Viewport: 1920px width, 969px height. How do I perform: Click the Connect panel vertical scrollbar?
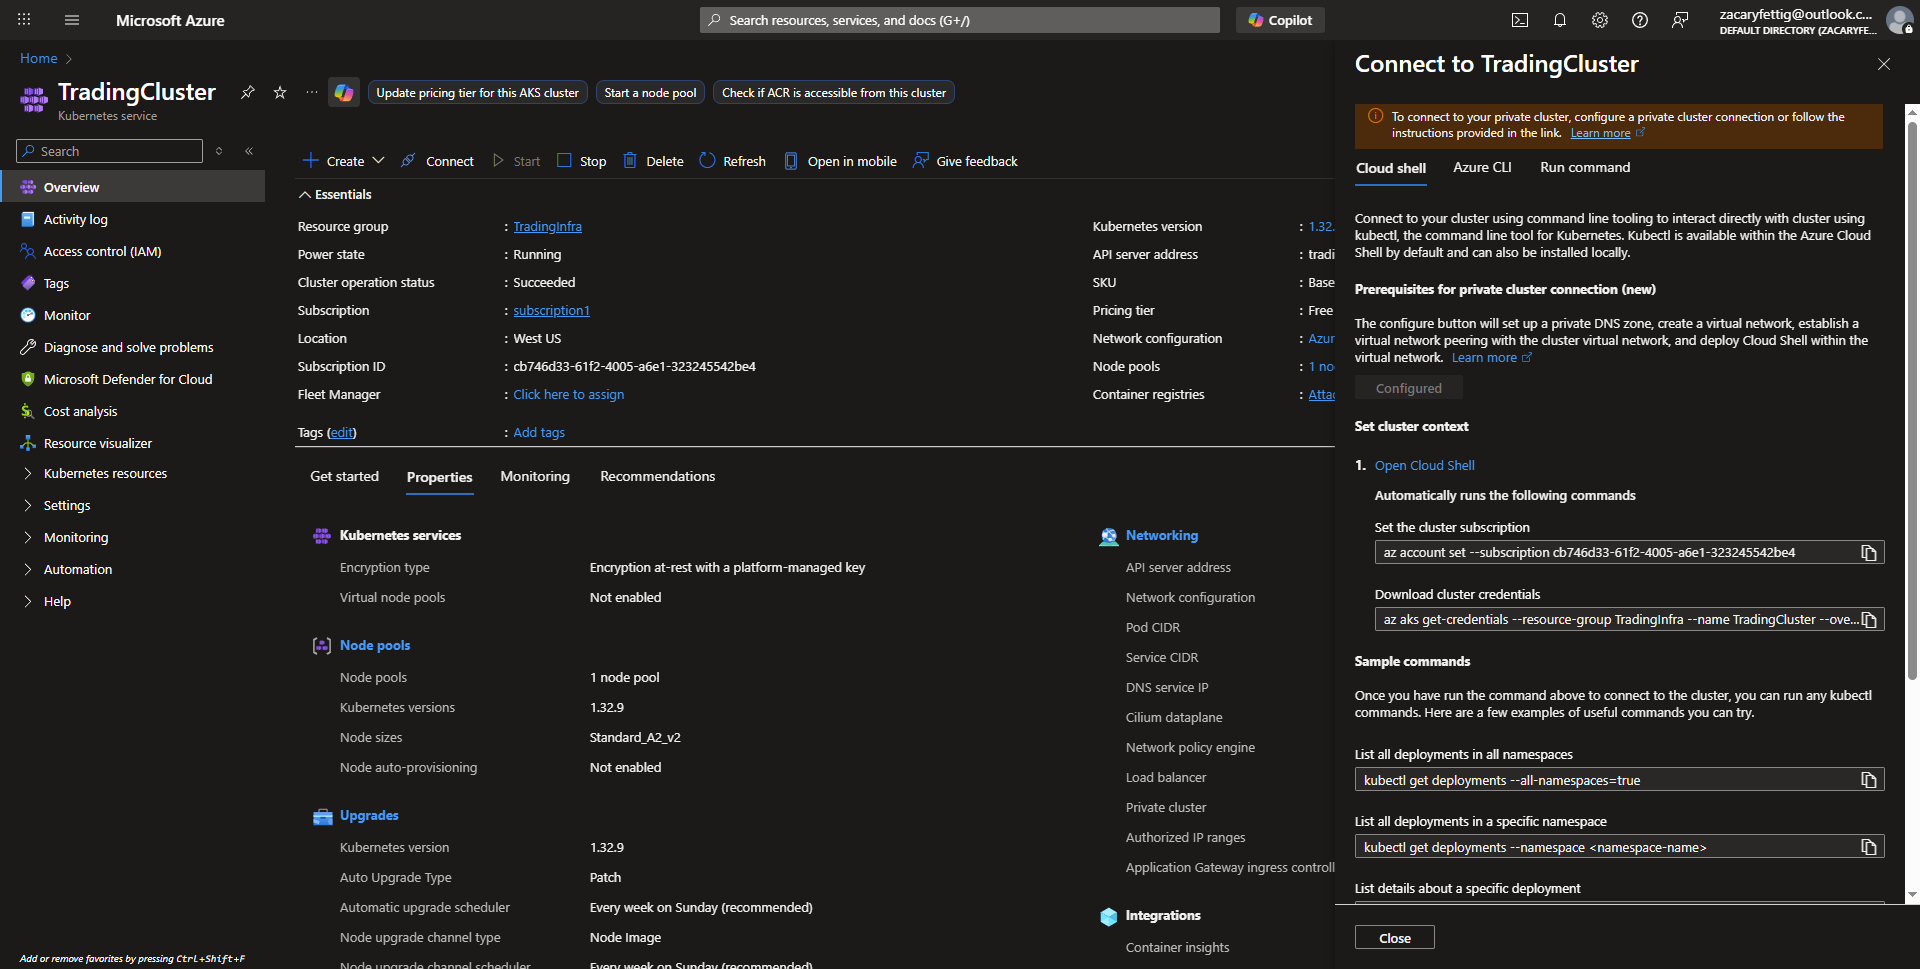[x=1912, y=400]
